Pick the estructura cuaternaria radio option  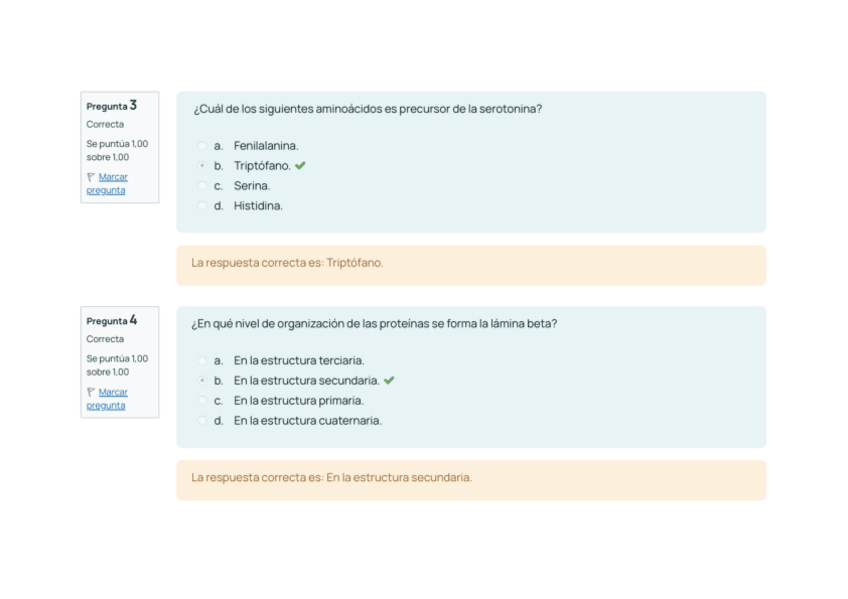click(x=203, y=421)
